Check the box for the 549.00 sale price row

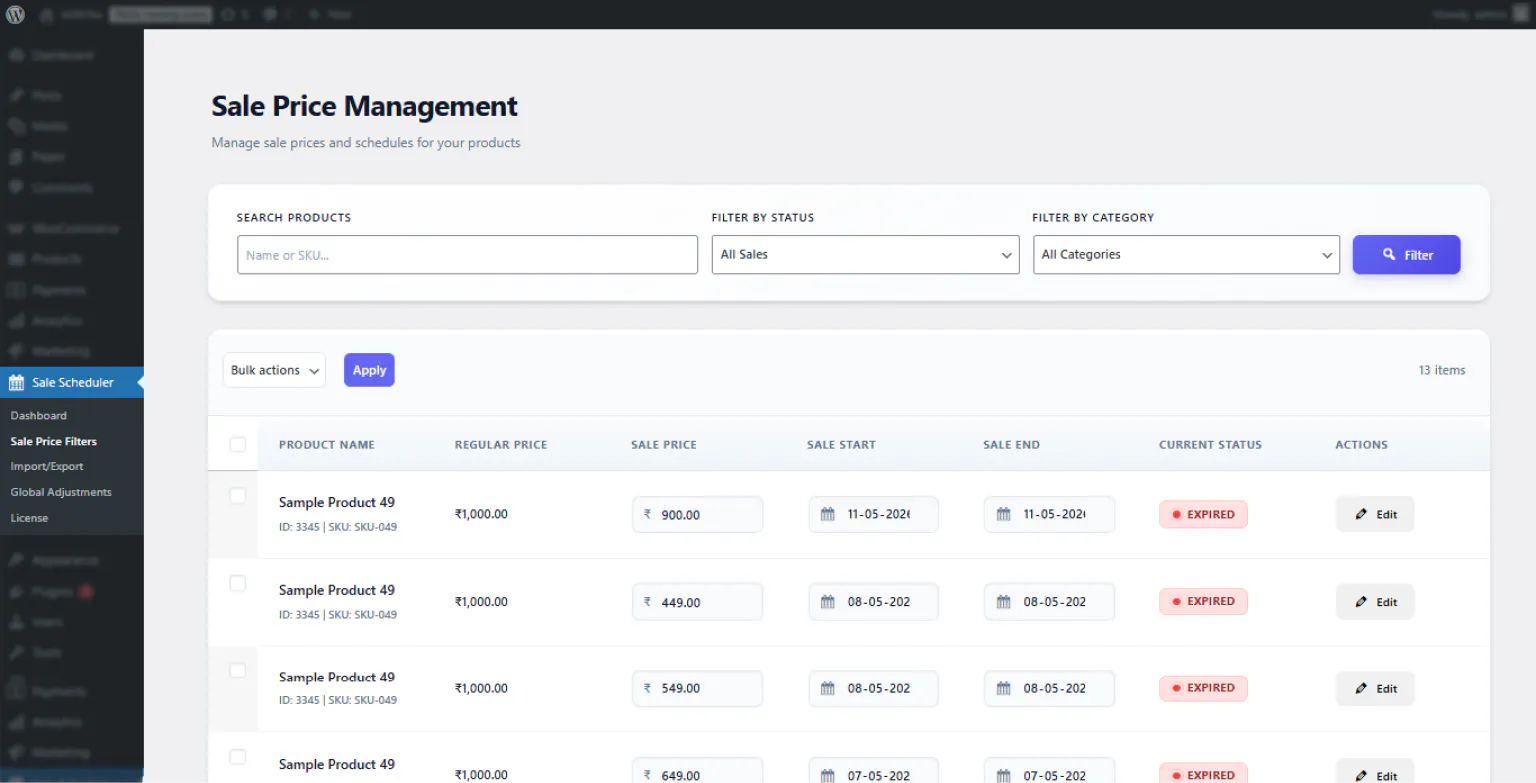tap(238, 670)
